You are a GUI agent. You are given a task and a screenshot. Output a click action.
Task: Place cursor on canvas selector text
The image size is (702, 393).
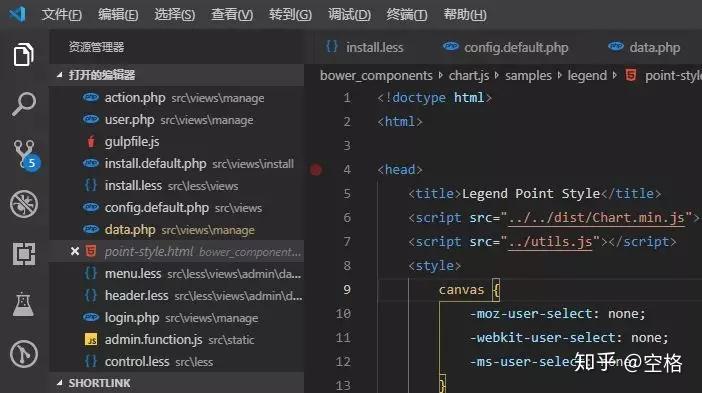point(461,290)
